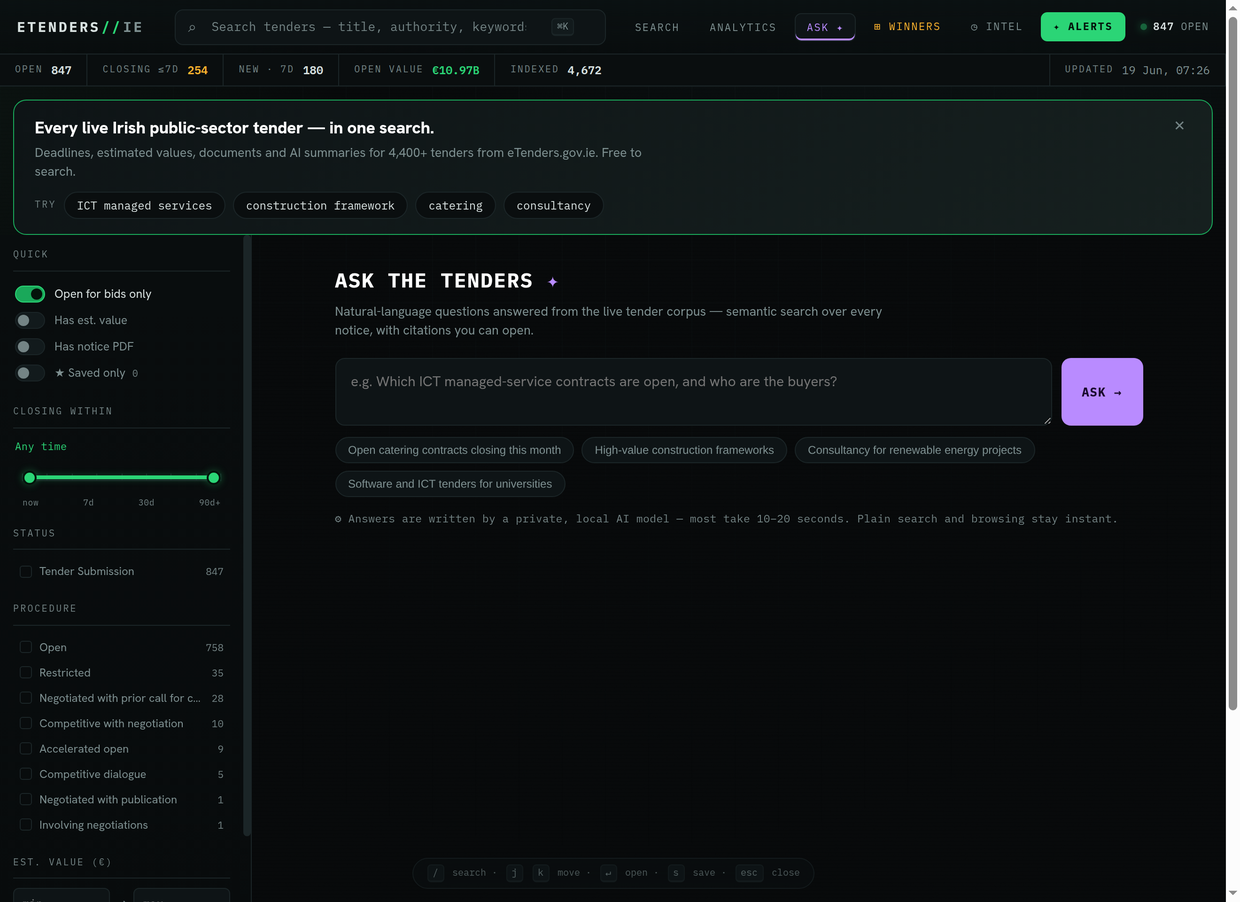
Task: Click the ⌘K shortcut badge
Action: pyautogui.click(x=562, y=27)
